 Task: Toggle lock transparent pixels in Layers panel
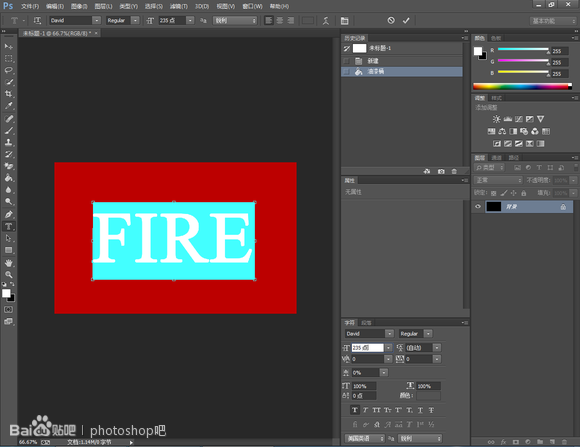click(493, 193)
